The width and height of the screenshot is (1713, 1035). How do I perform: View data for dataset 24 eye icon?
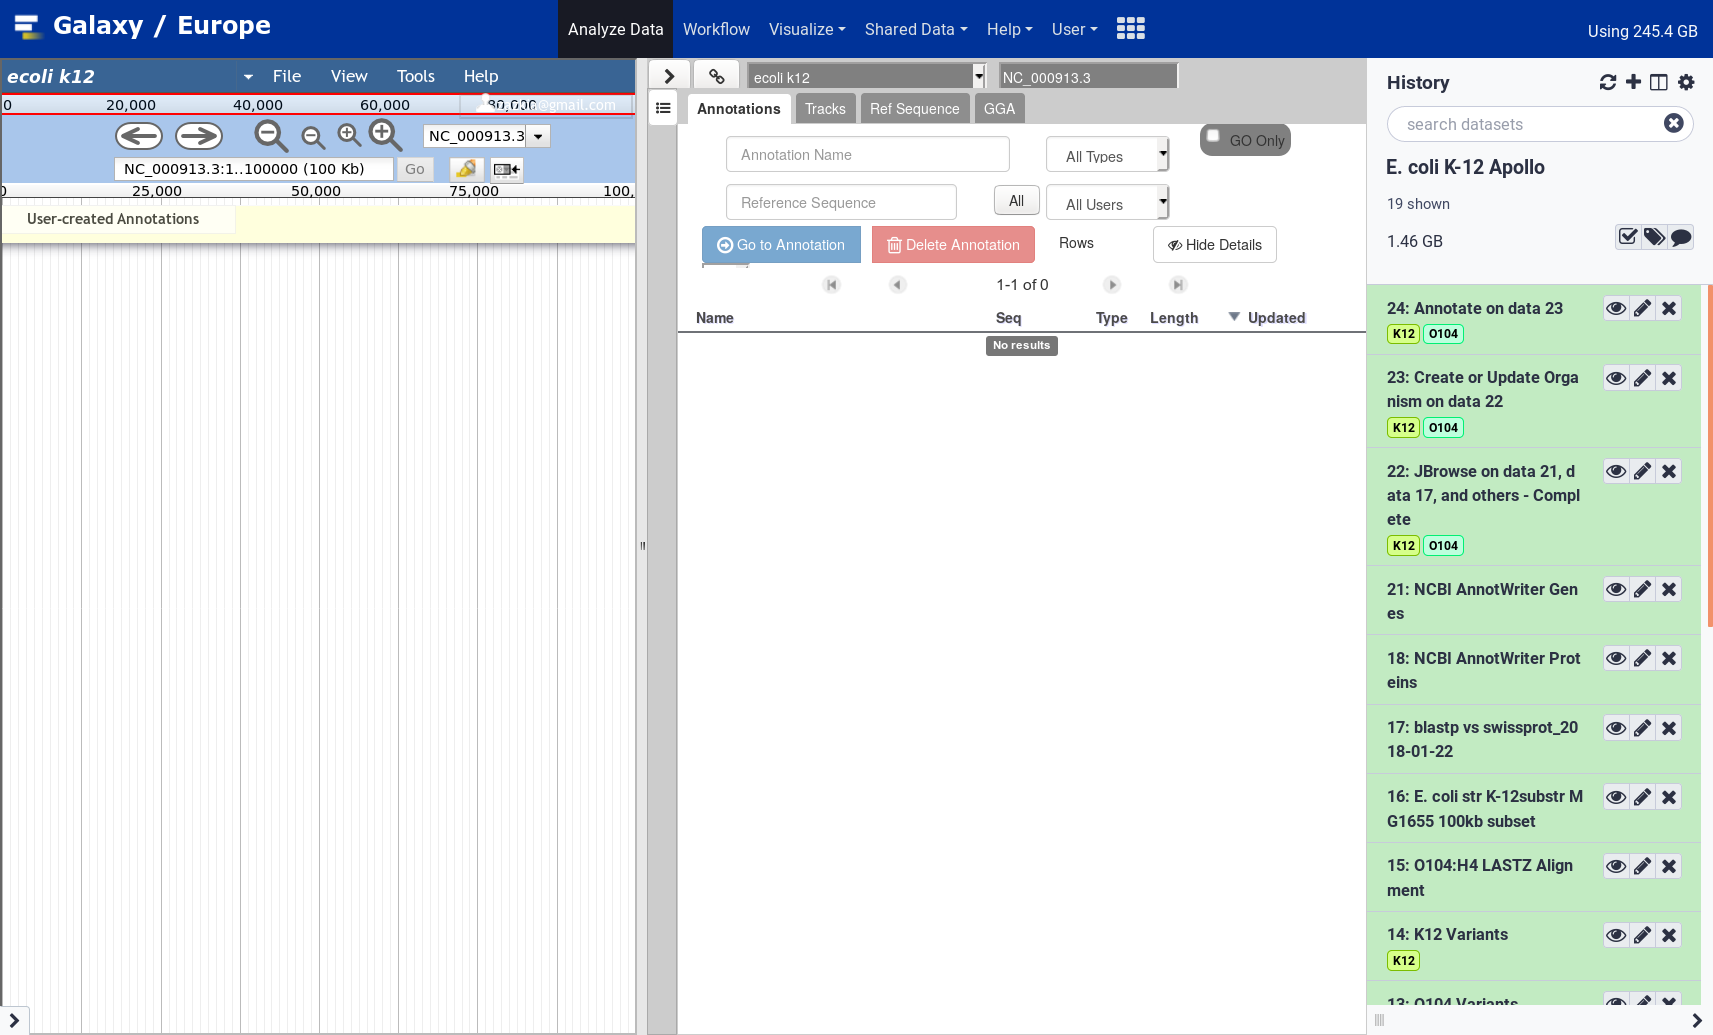tap(1616, 308)
